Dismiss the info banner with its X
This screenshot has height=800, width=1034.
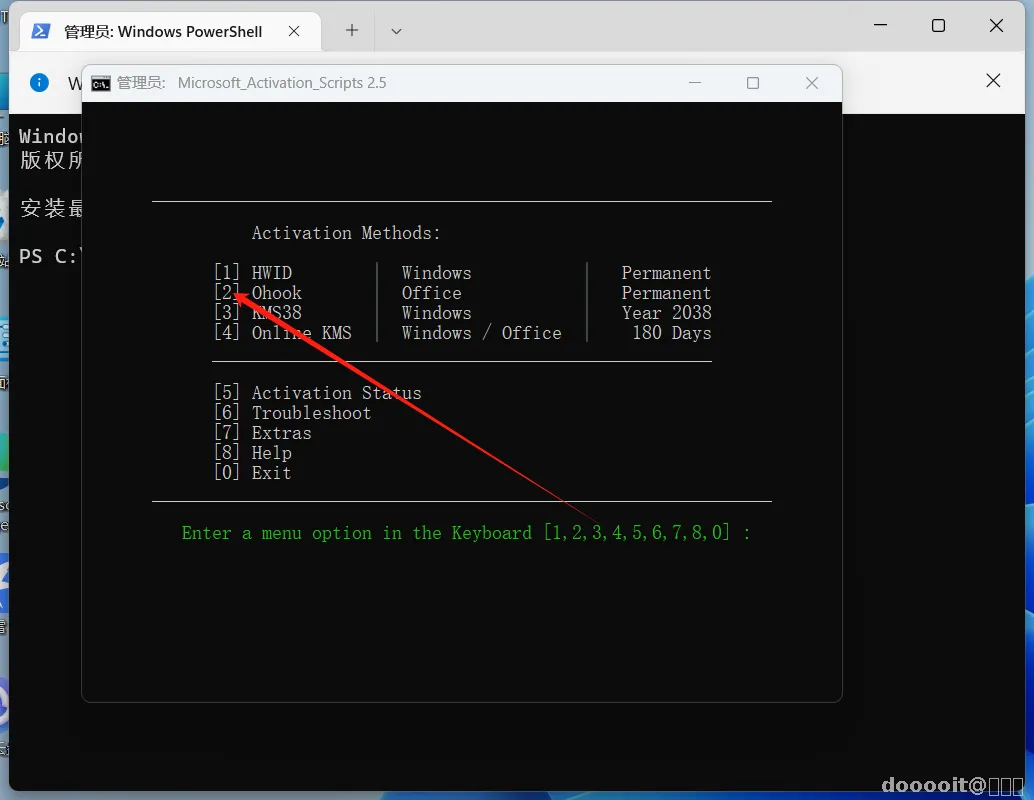click(993, 80)
